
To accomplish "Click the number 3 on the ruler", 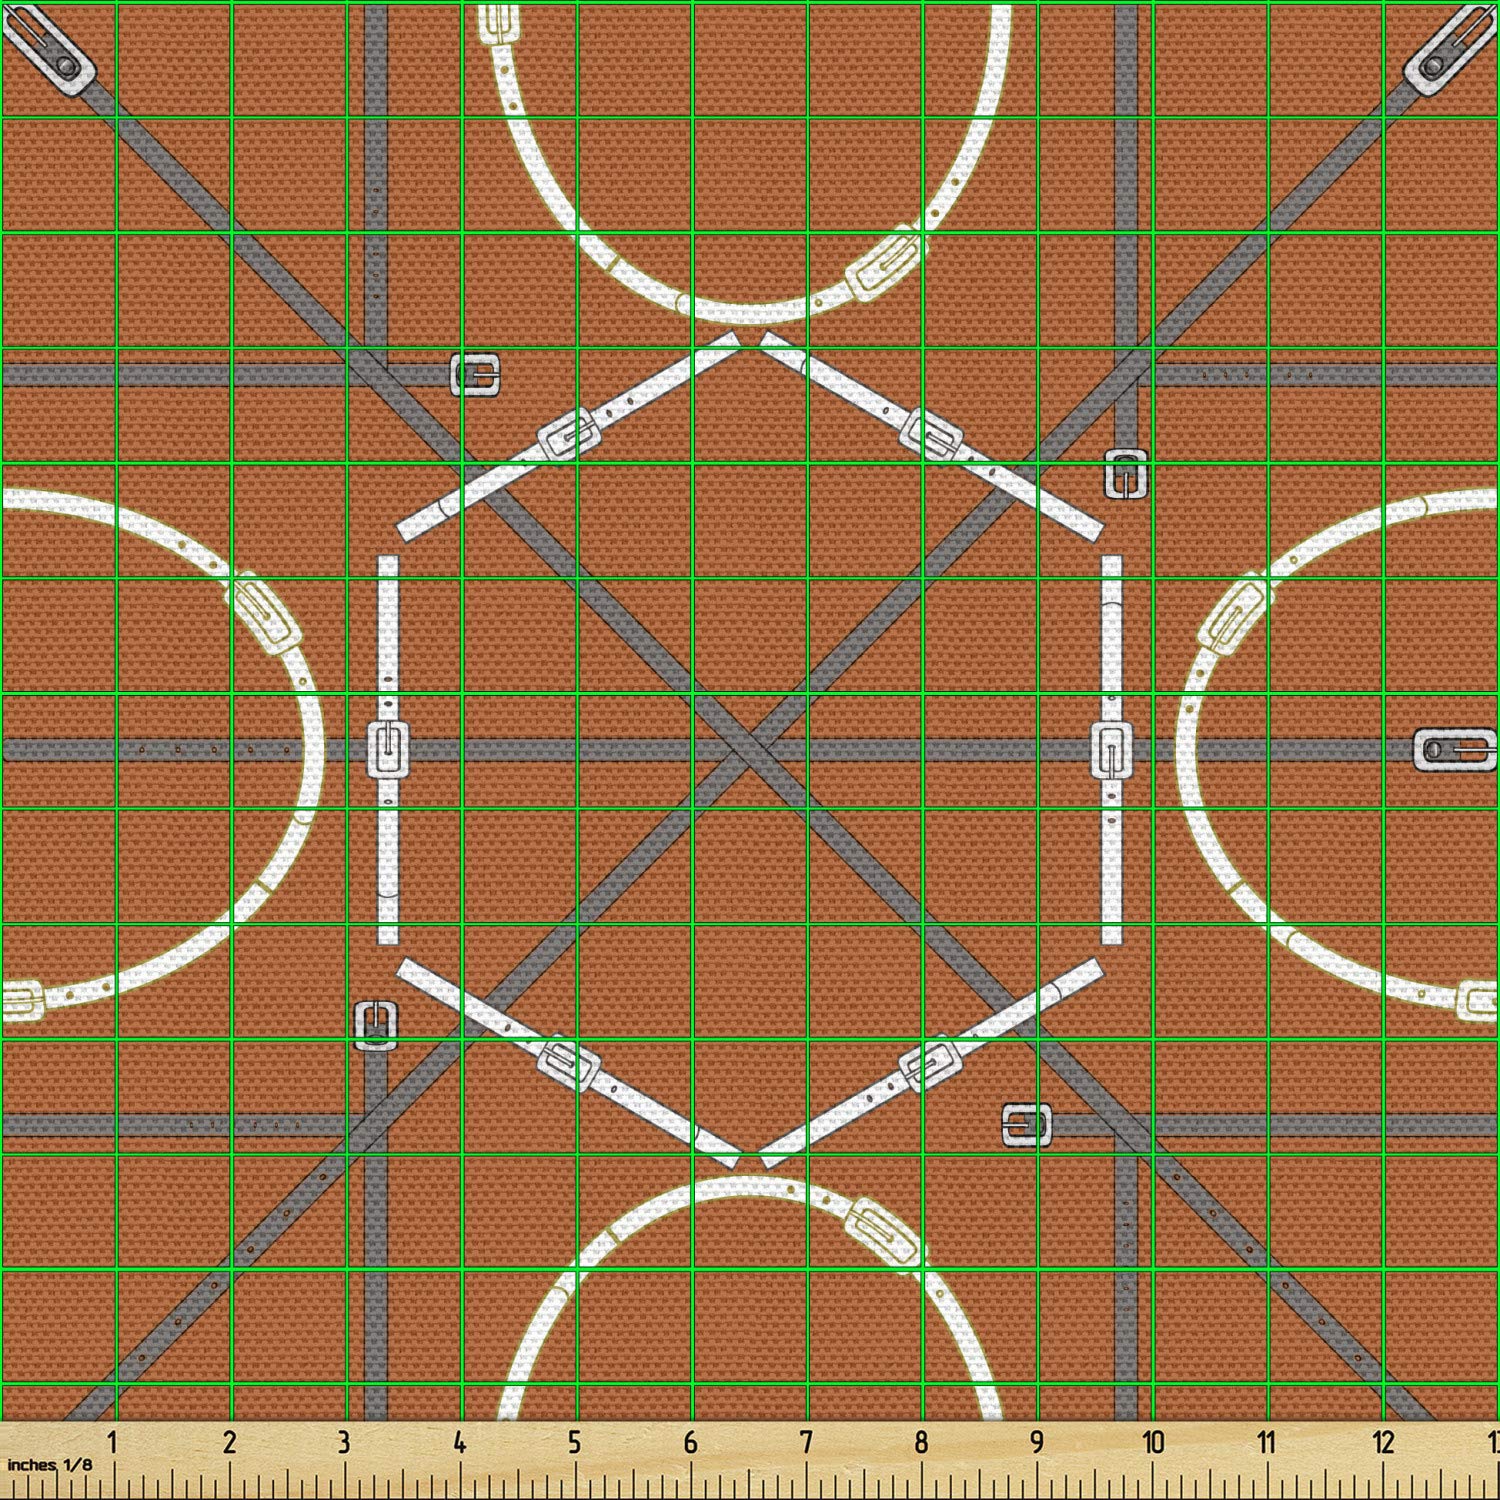I will pos(344,1443).
